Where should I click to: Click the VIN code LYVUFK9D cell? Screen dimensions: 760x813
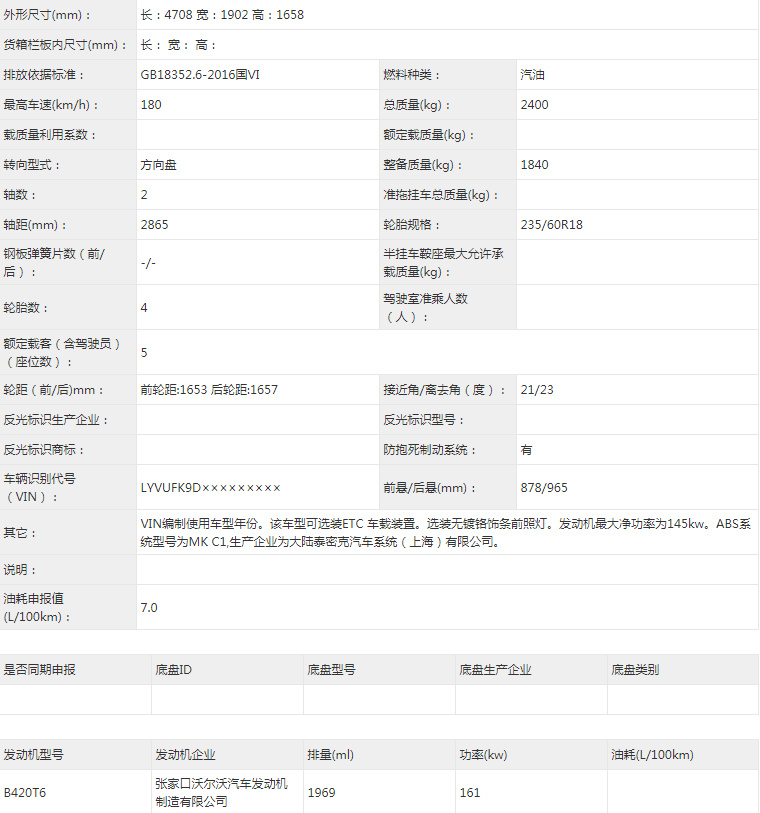point(258,487)
